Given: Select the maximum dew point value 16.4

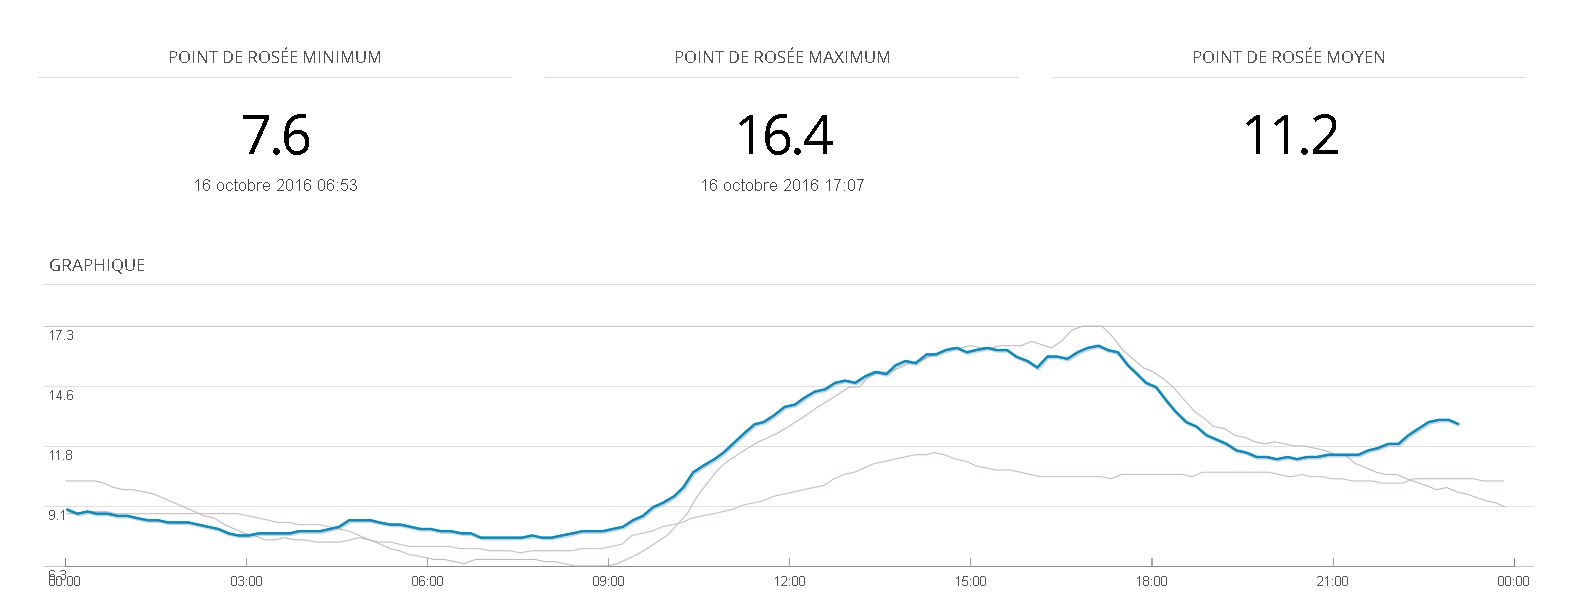Looking at the screenshot, I should tap(783, 135).
